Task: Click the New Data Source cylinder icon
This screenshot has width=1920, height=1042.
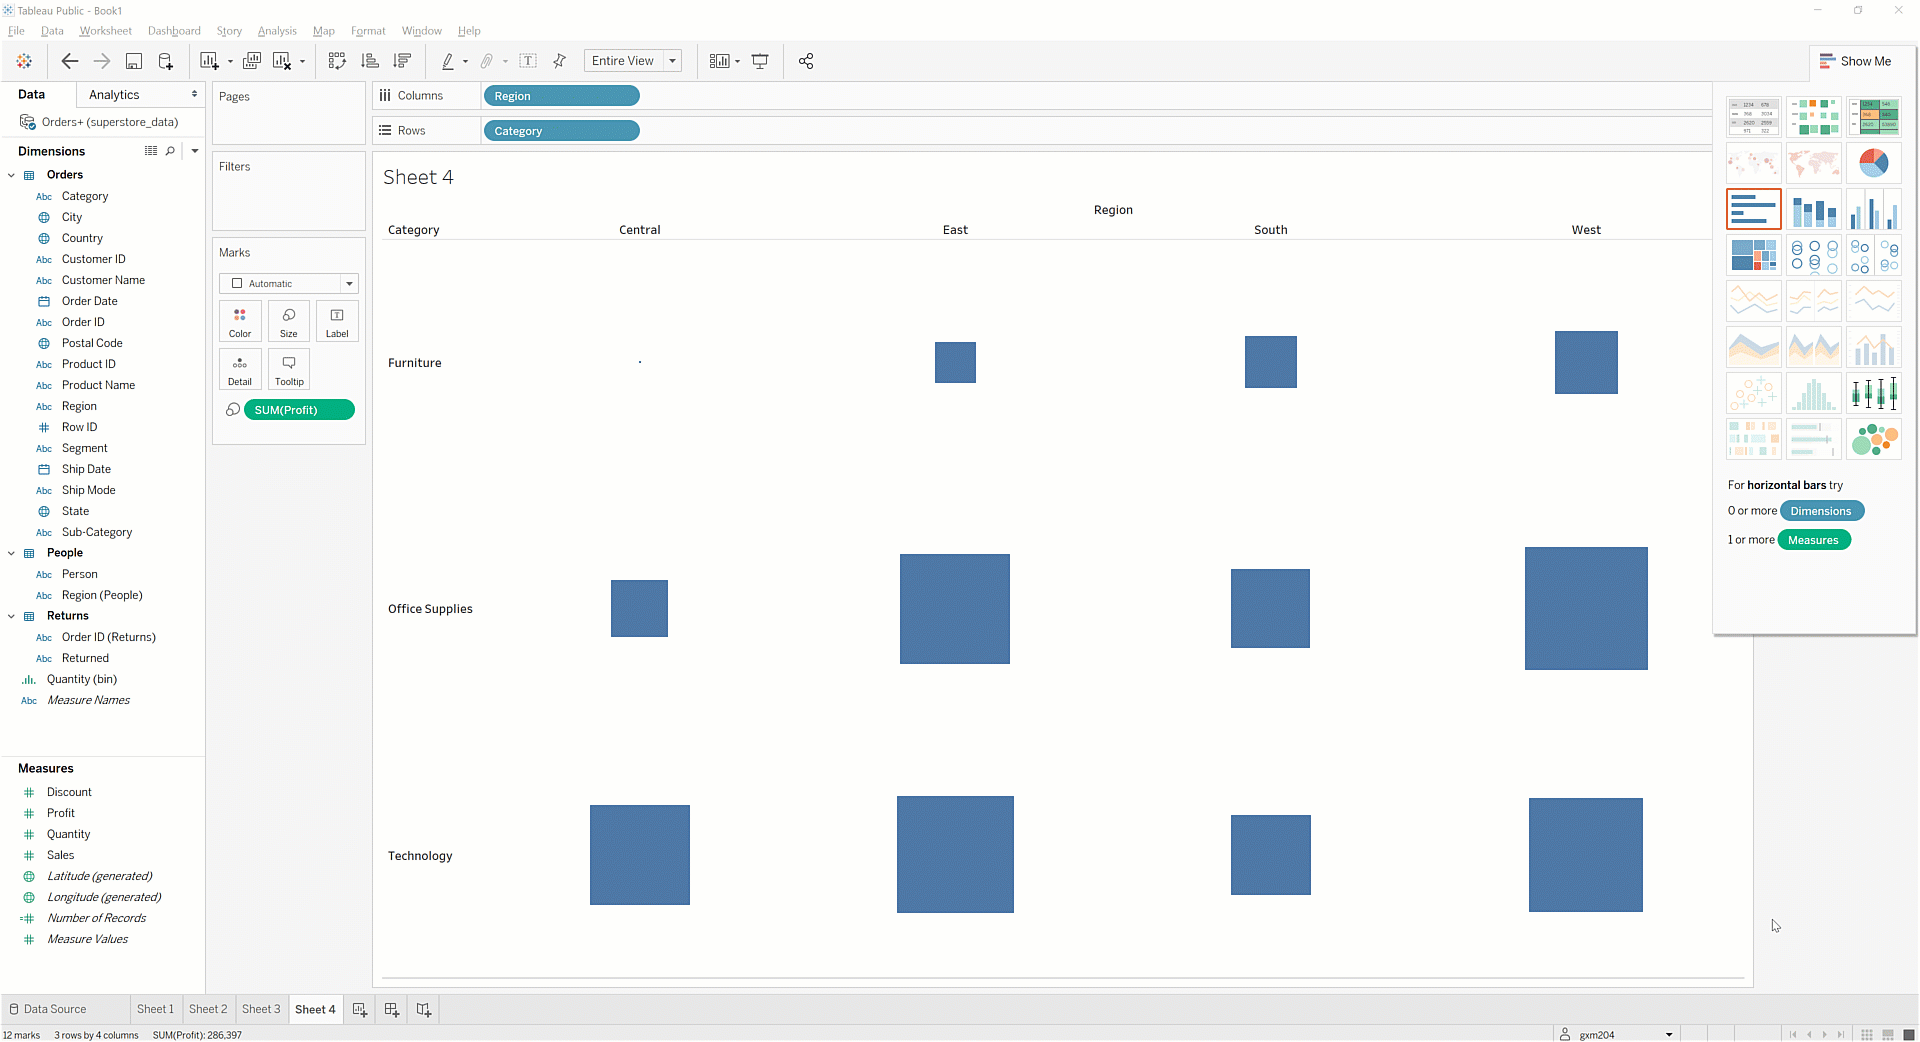Action: point(166,61)
